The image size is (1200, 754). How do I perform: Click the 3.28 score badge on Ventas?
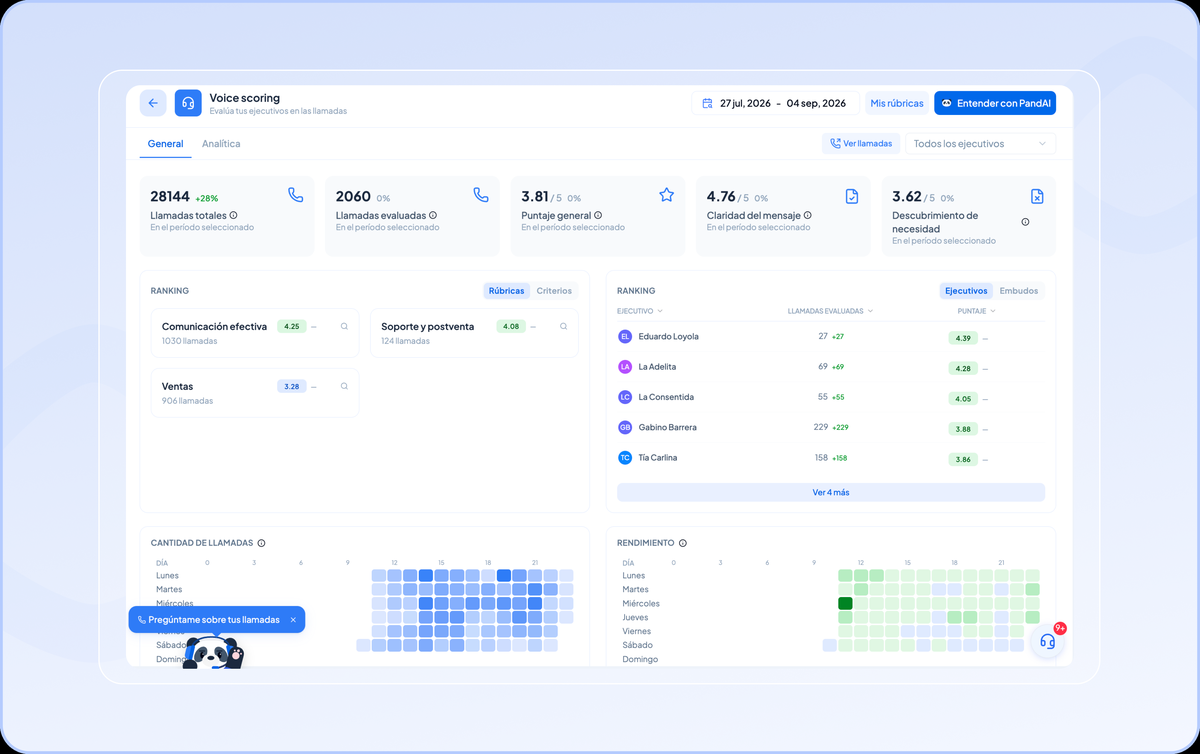291,386
